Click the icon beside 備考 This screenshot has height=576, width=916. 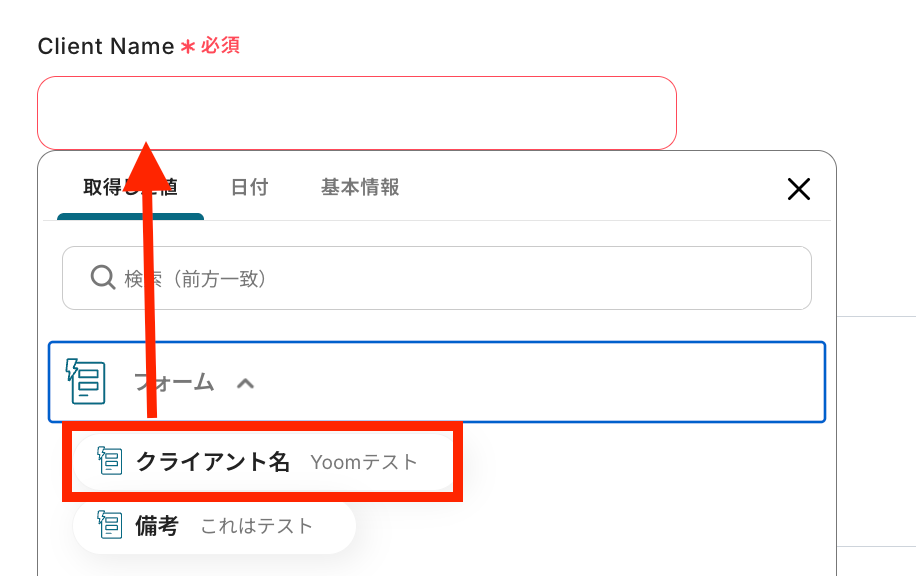pos(109,525)
